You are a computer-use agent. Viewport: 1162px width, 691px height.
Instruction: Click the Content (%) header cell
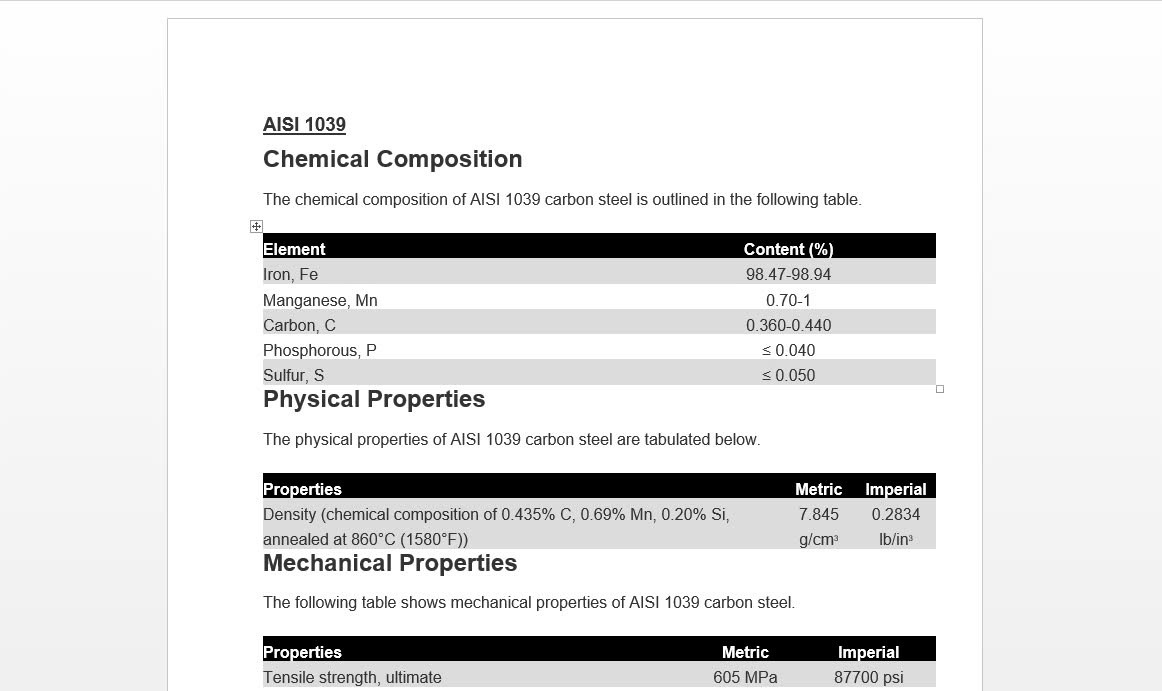[788, 249]
